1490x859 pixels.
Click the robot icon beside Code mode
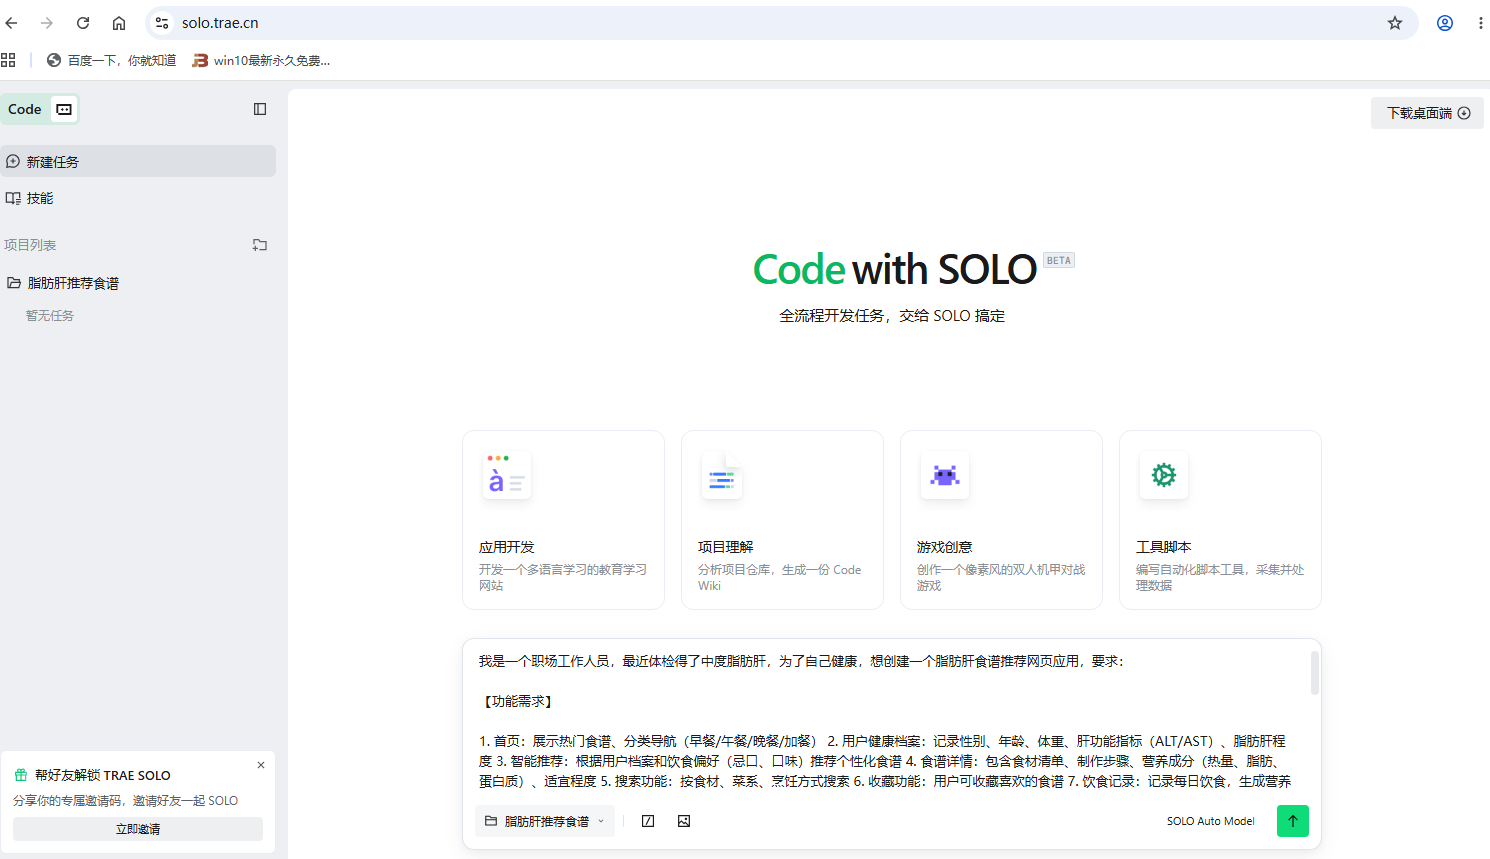click(x=64, y=109)
